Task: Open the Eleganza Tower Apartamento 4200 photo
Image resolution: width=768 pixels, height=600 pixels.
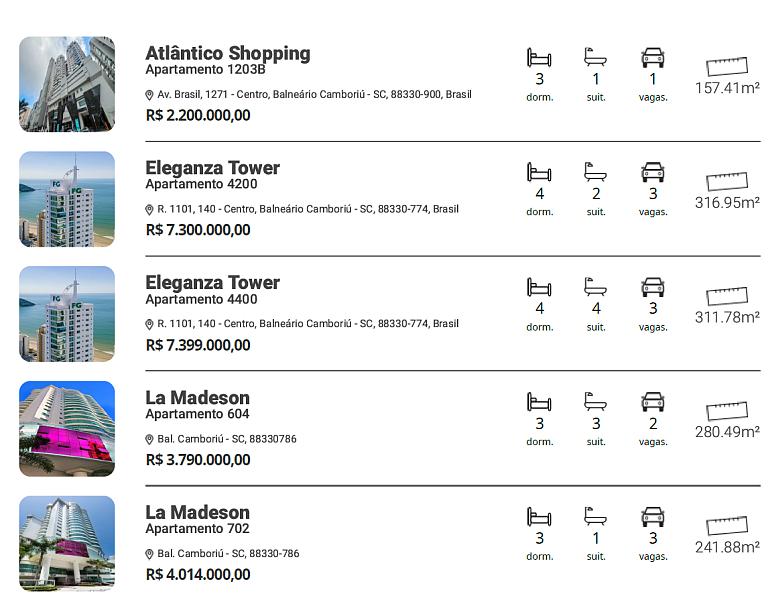Action: coord(67,199)
